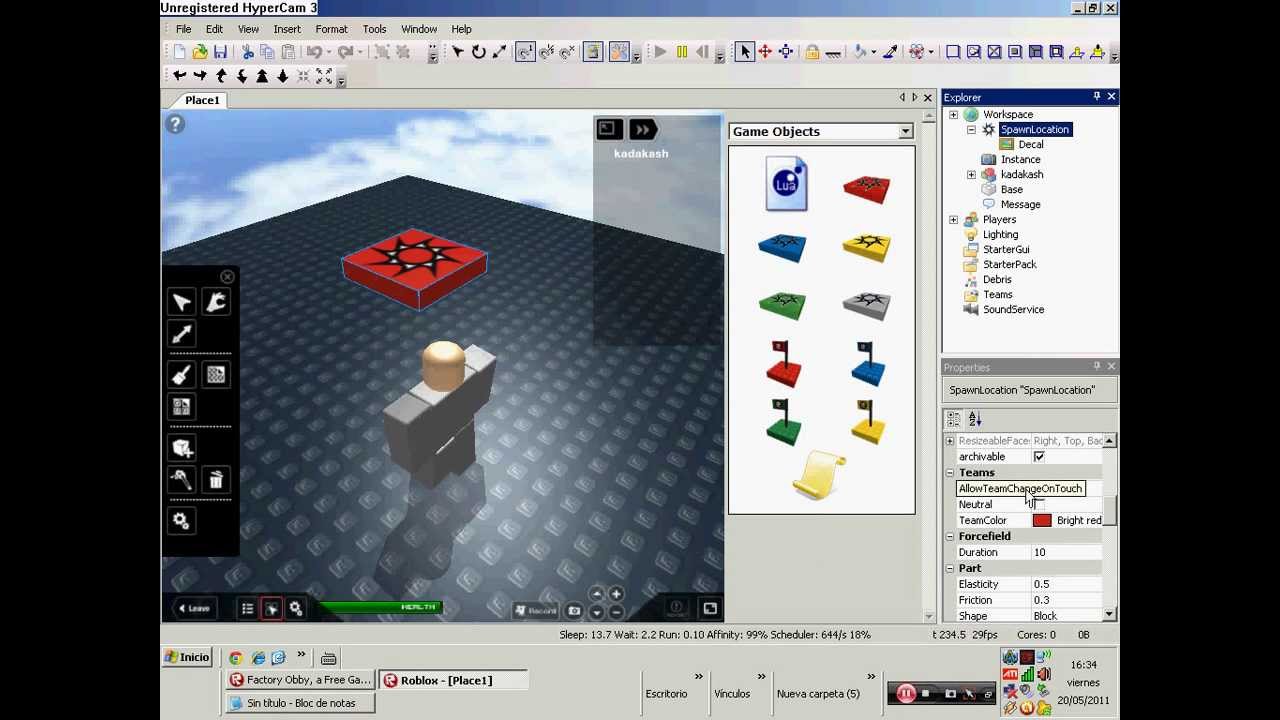This screenshot has height=720, width=1280.
Task: Open the Bloc de notas taskbar item
Action: point(300,703)
